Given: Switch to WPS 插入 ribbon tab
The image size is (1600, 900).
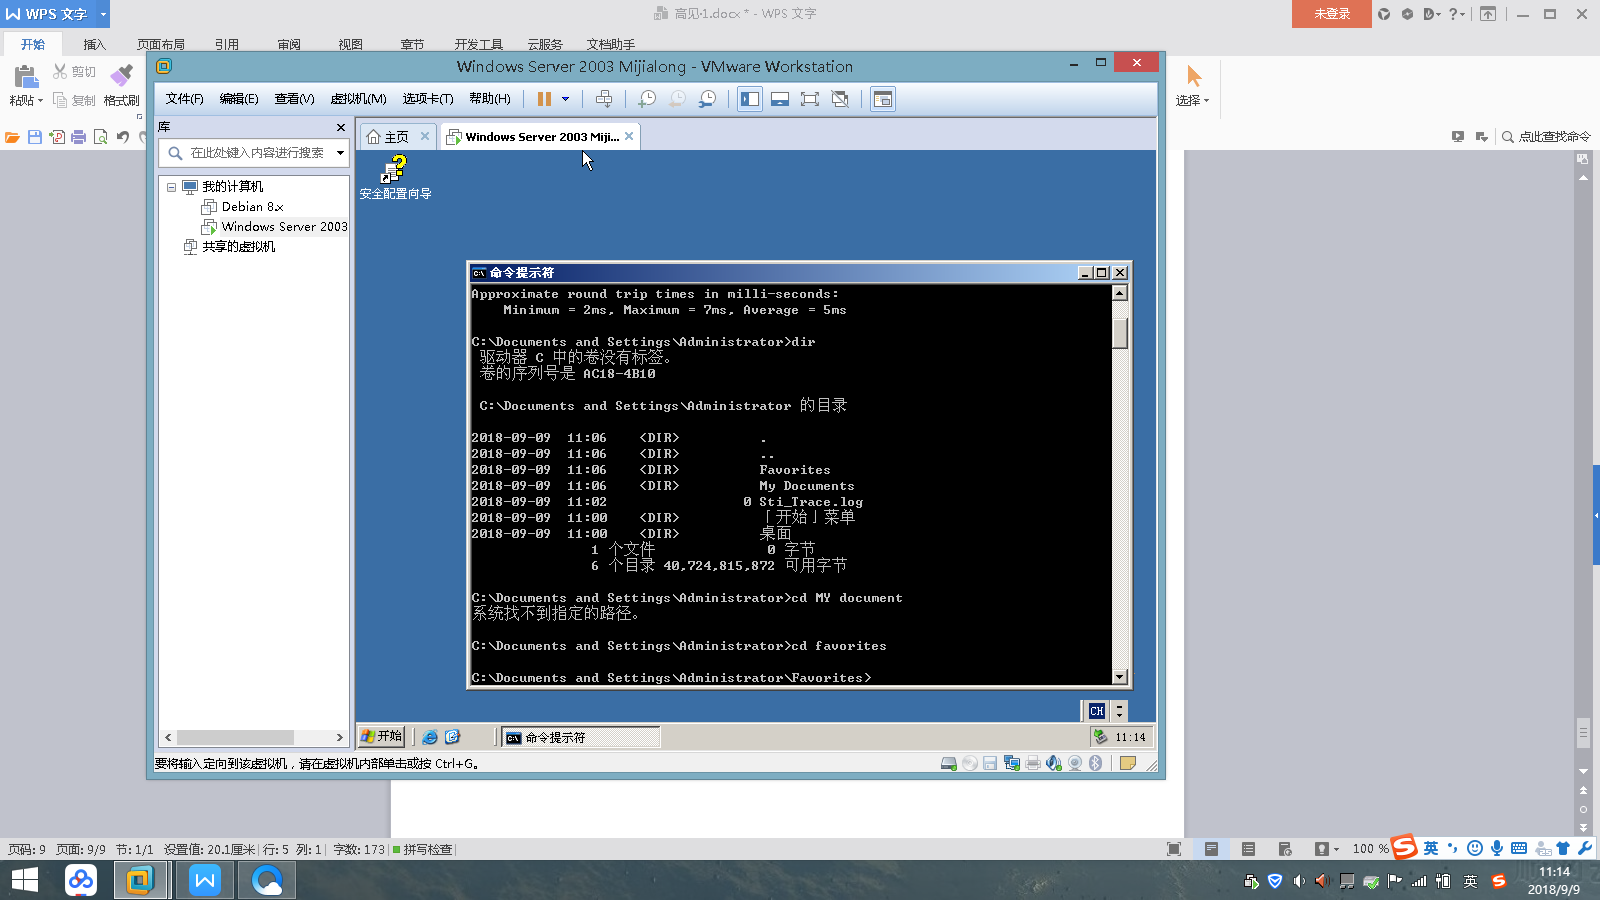Looking at the screenshot, I should (x=94, y=44).
